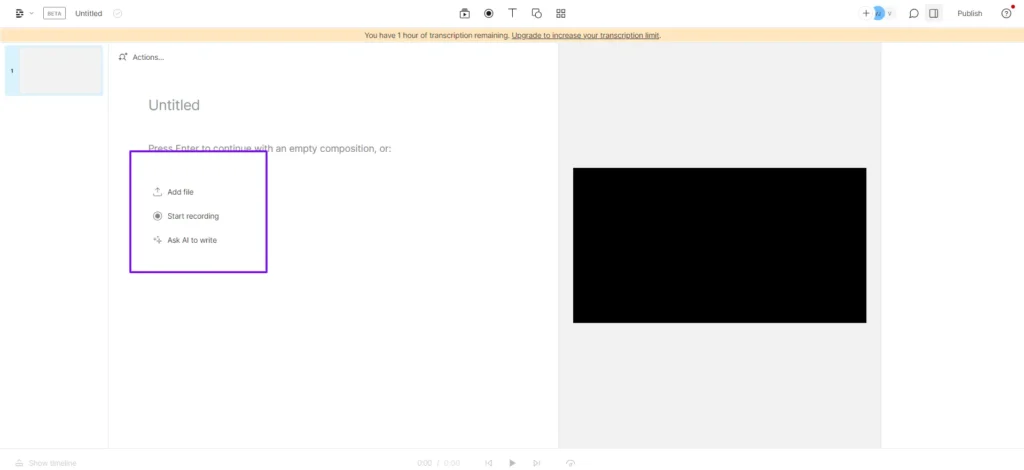Click the blue user avatar
This screenshot has width=1024, height=470.
pos(879,13)
